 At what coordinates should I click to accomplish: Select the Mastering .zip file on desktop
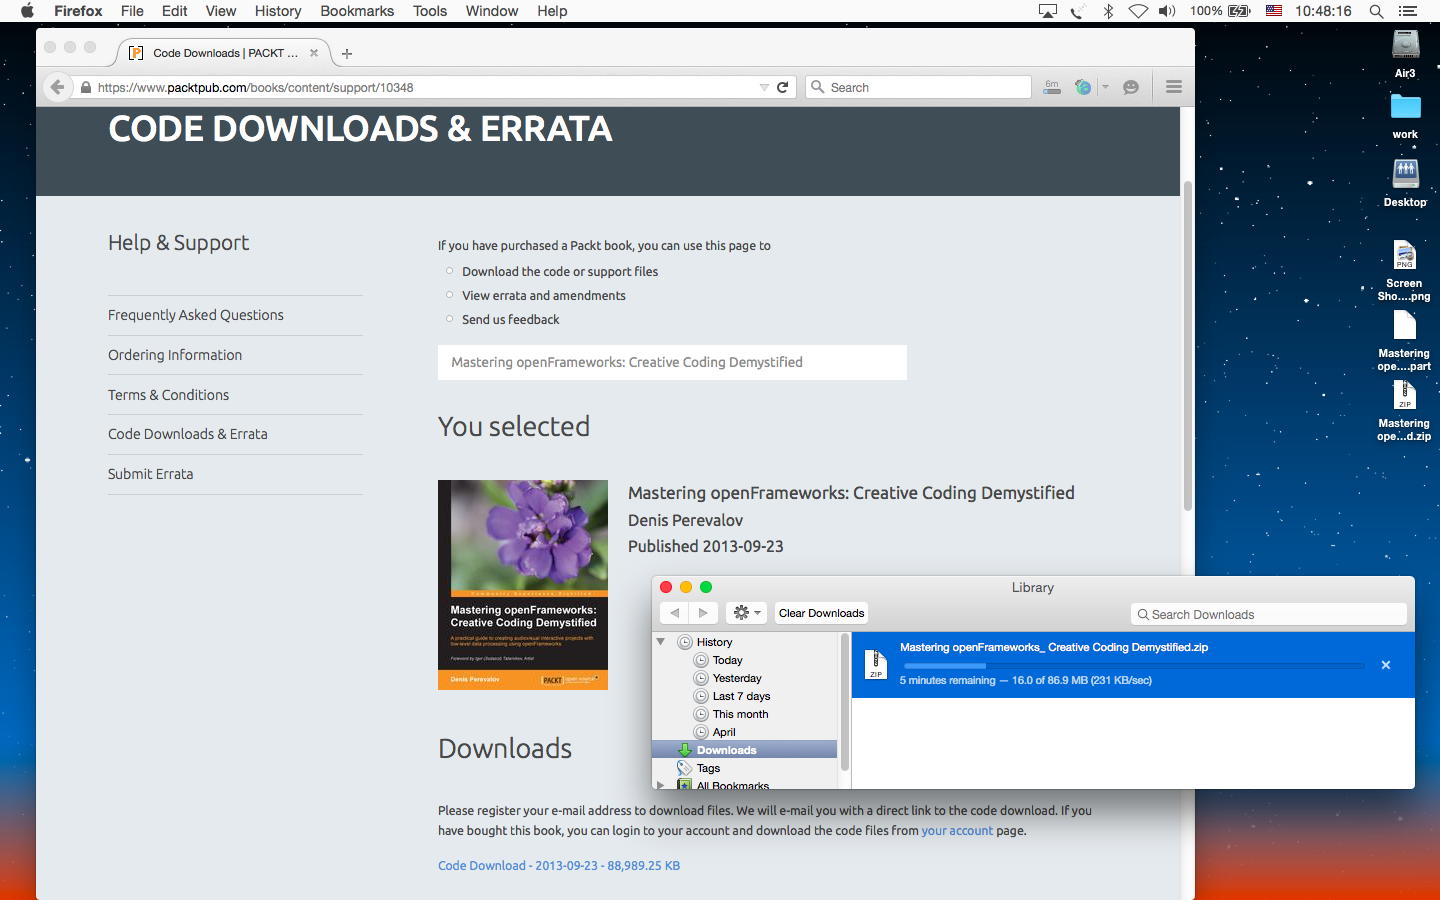point(1405,395)
